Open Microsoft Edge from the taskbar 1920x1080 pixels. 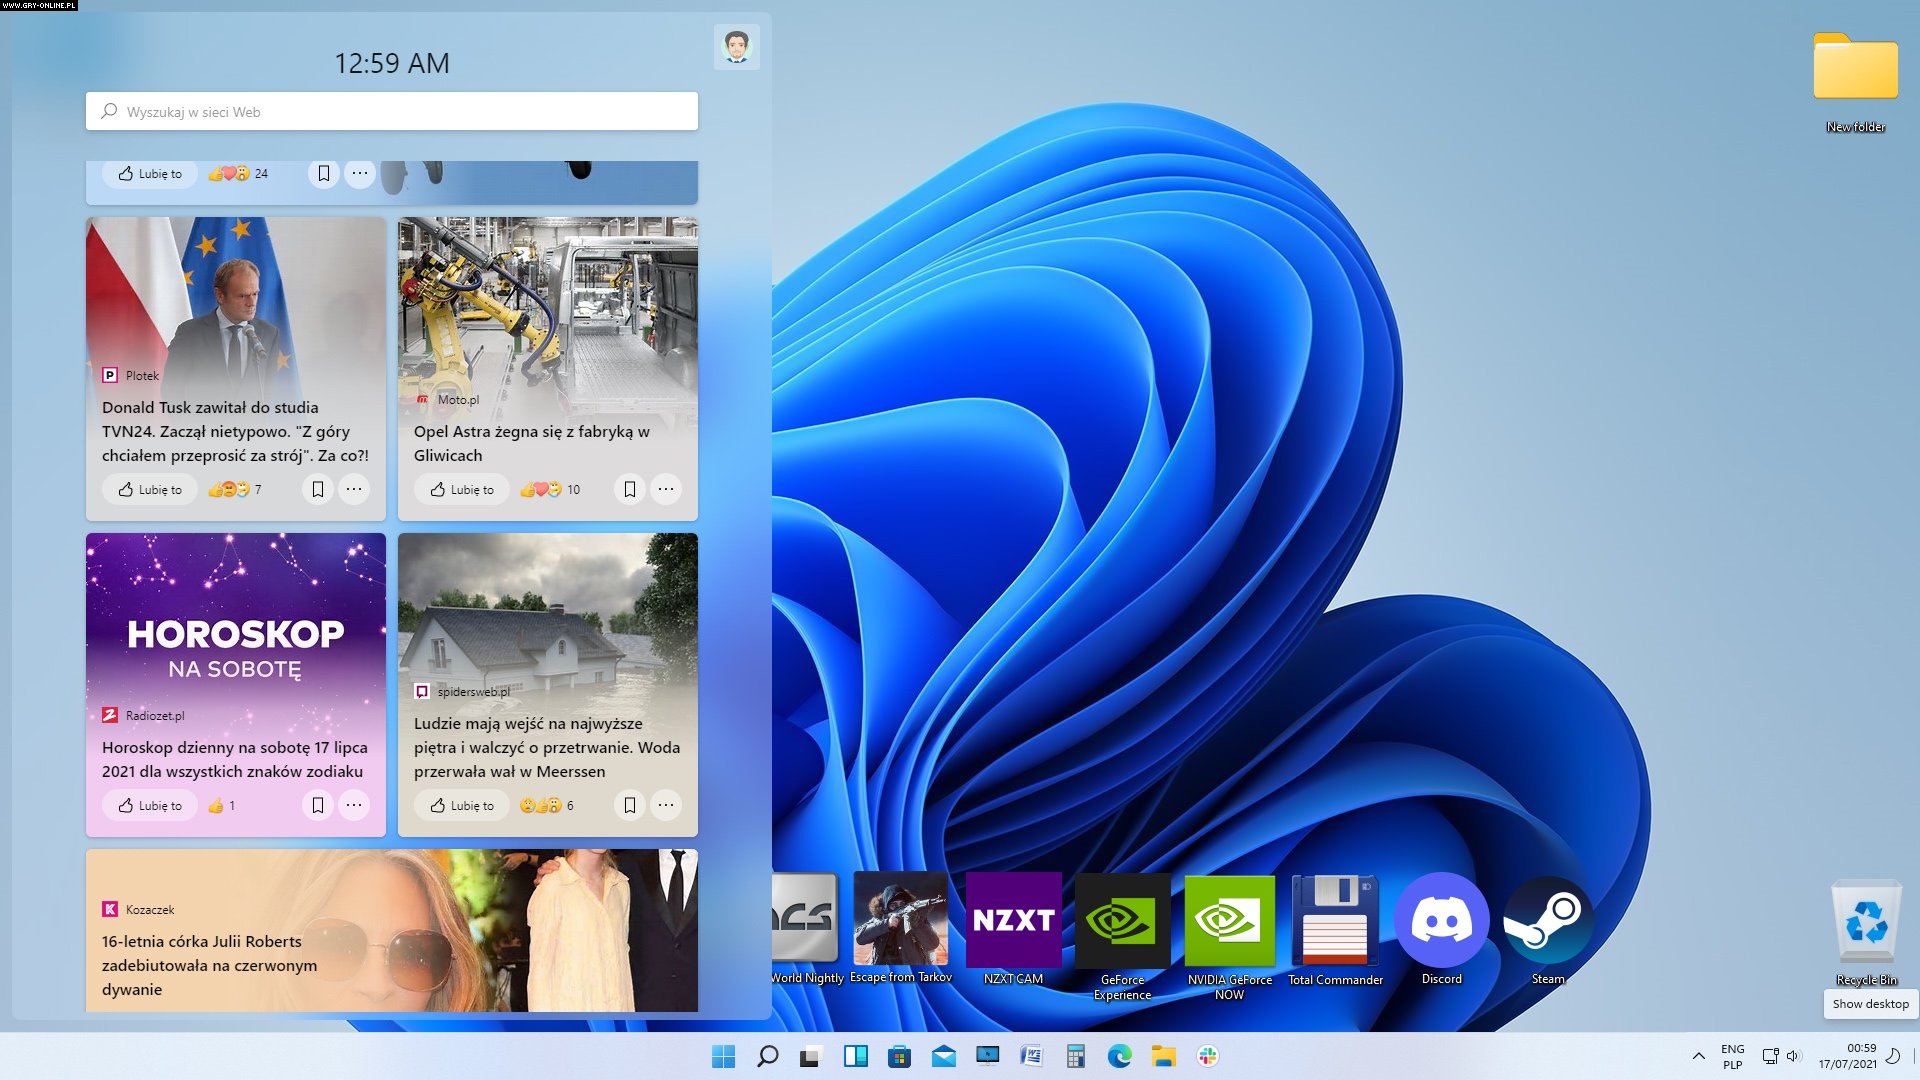[1119, 1056]
